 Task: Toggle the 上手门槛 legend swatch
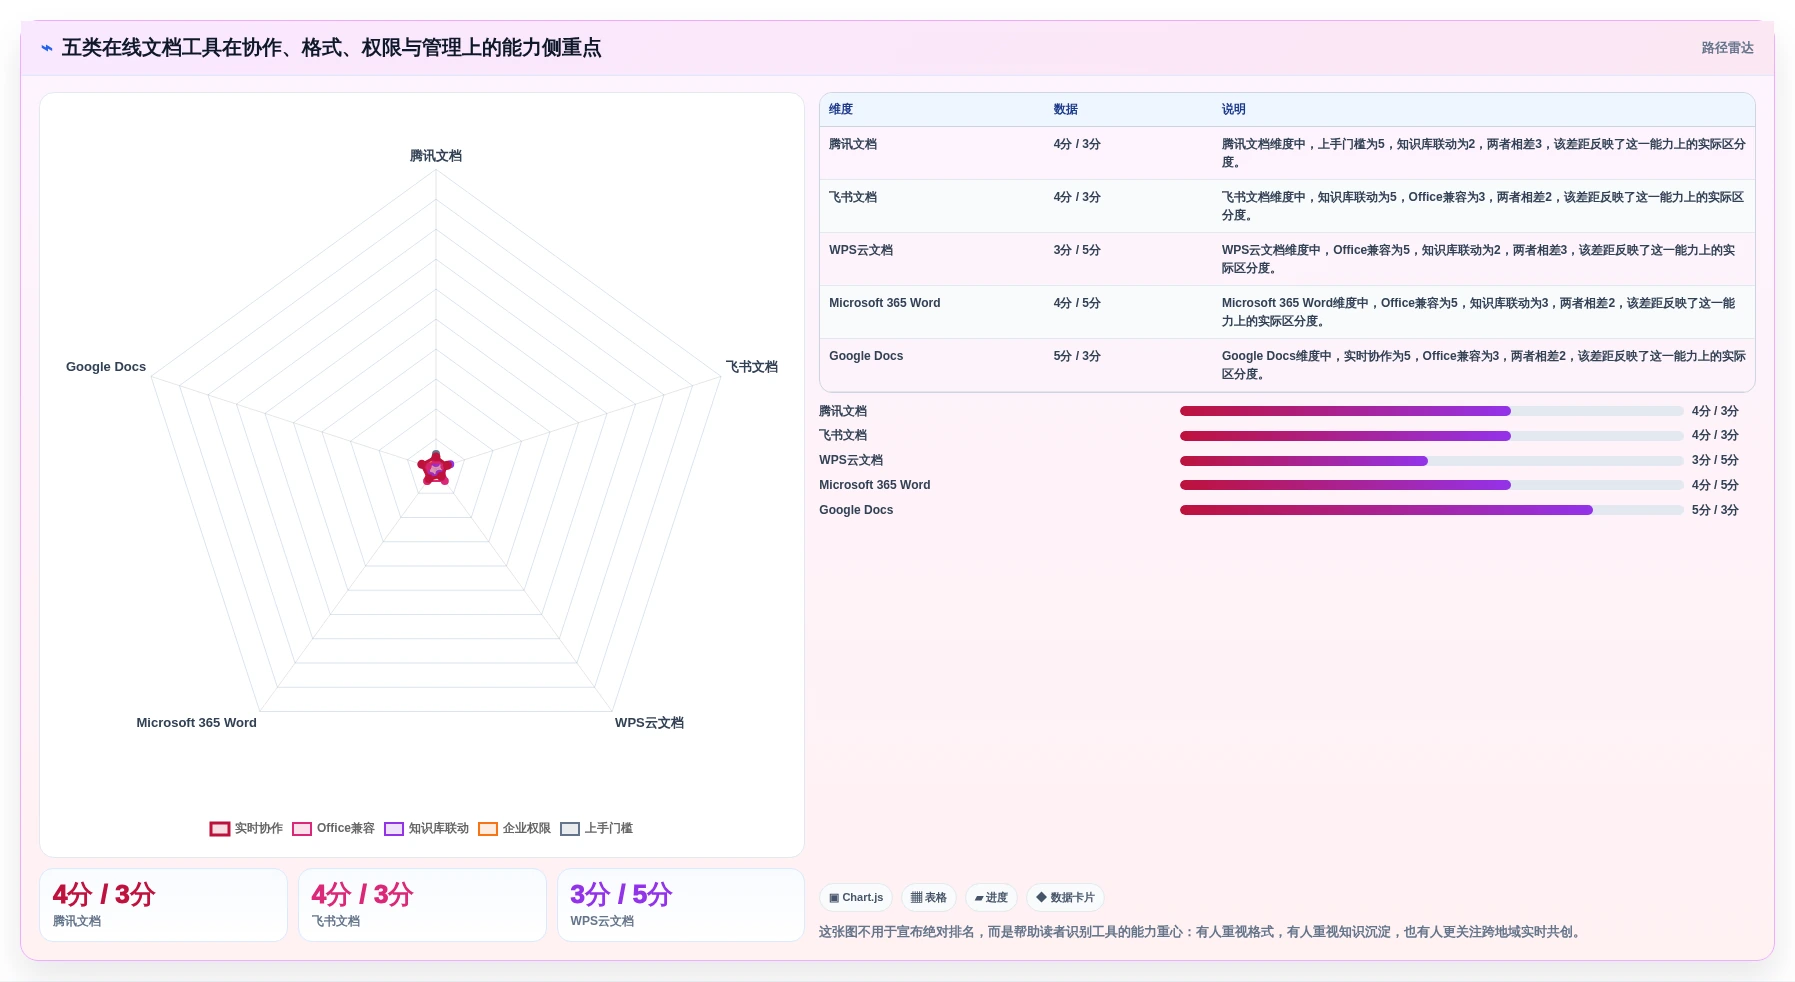pyautogui.click(x=570, y=829)
